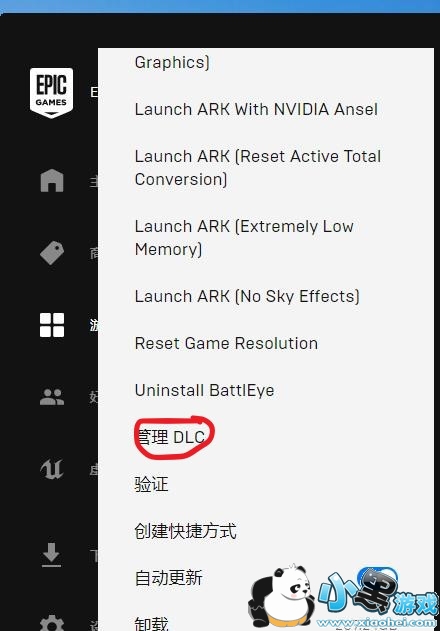Choose Launch ARK (Reset Active Total Conversion)
The image size is (440, 631).
coord(258,167)
